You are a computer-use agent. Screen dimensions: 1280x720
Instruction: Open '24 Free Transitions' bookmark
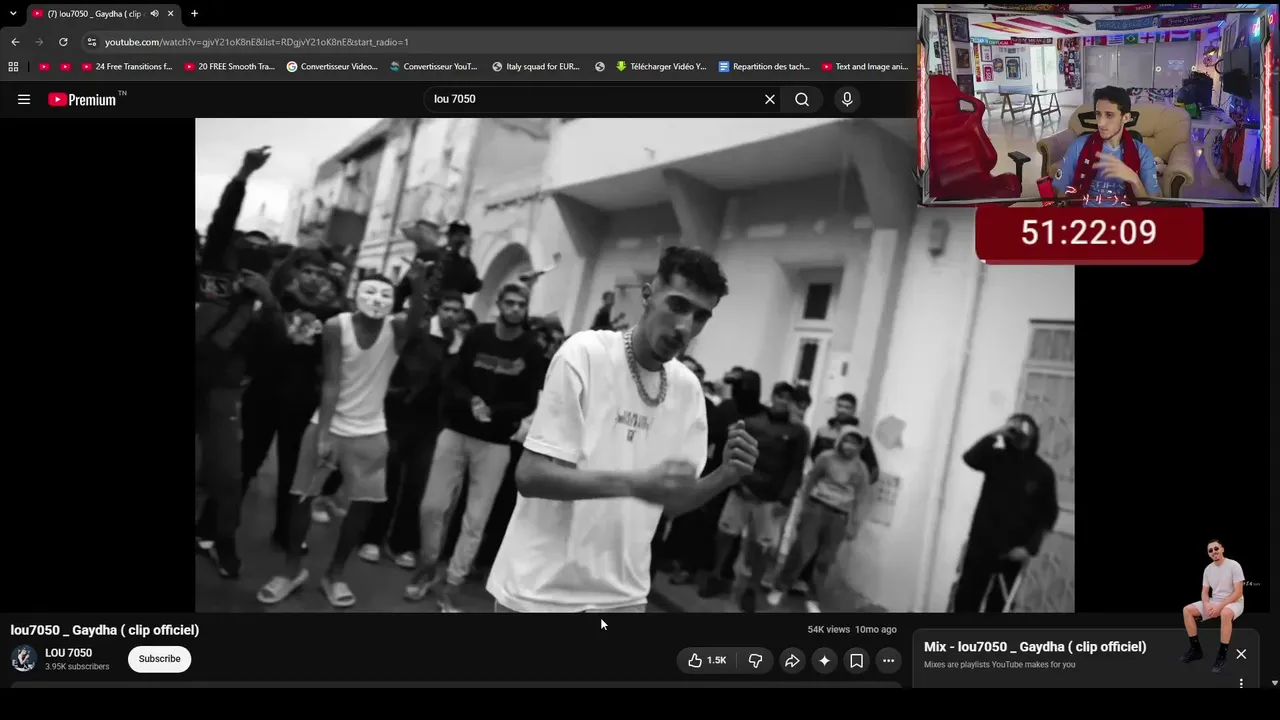point(127,67)
